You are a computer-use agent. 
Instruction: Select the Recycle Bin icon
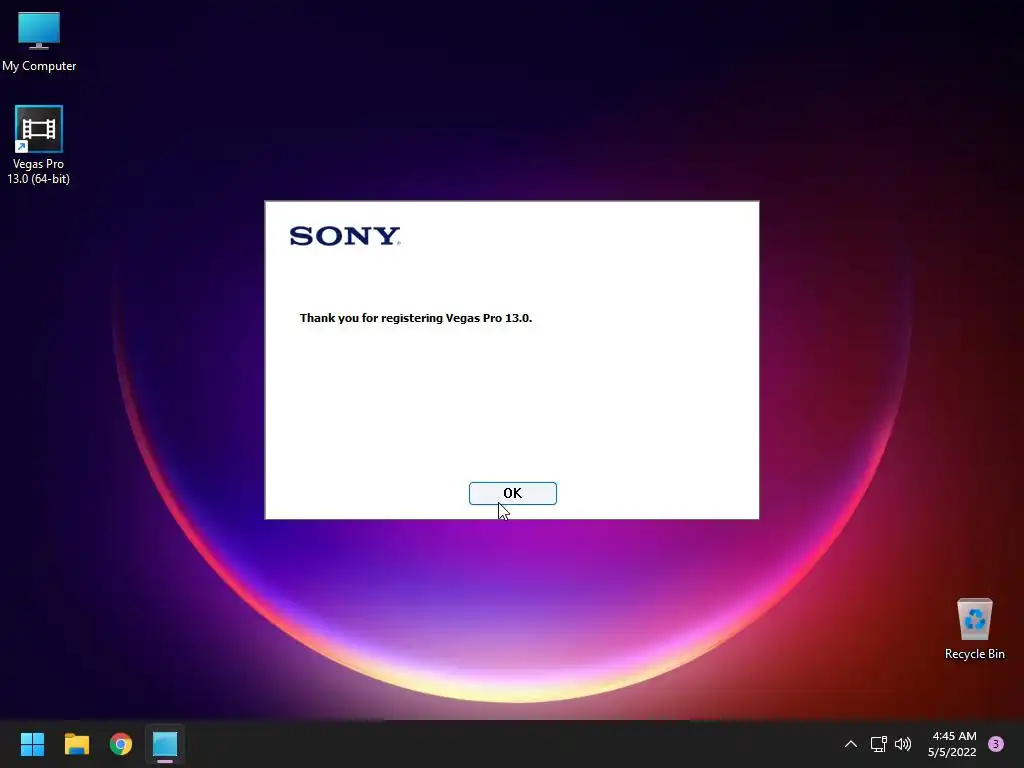point(974,629)
